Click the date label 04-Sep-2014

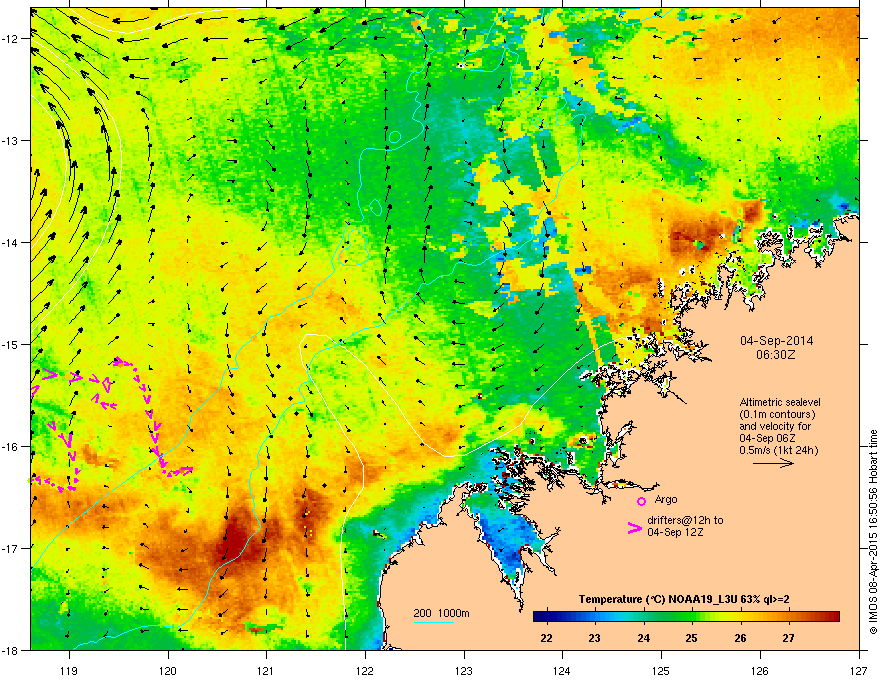coord(776,341)
